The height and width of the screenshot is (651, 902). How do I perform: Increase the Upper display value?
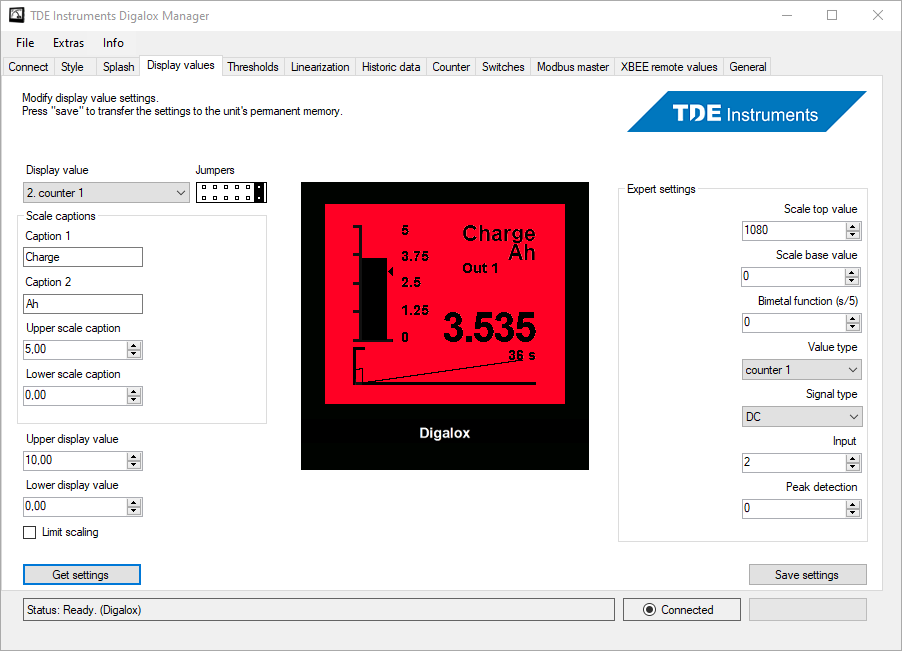[x=134, y=456]
